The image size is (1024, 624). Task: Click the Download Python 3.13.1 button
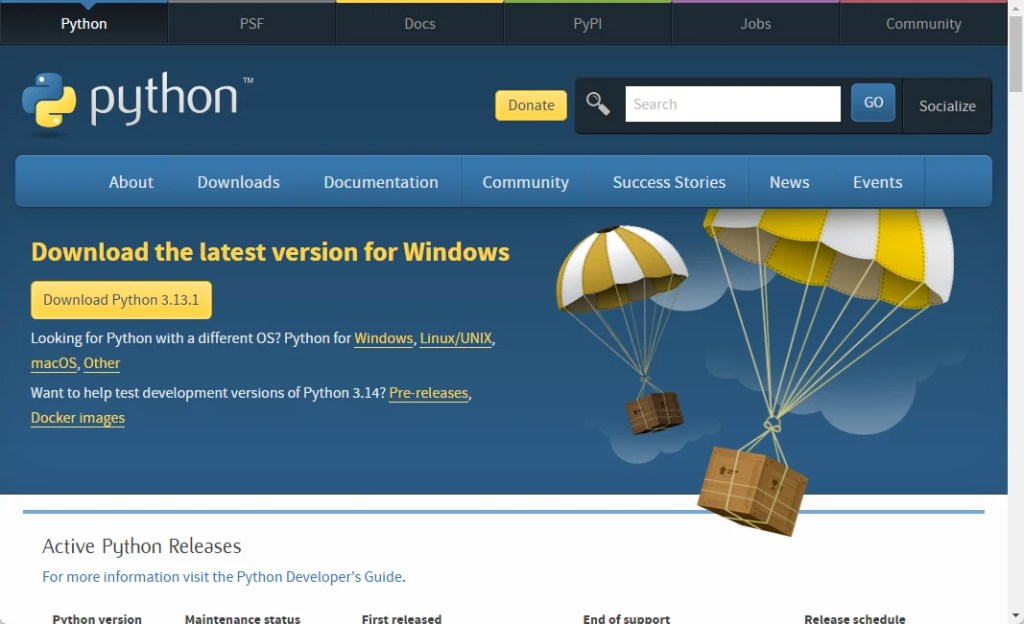tap(121, 300)
